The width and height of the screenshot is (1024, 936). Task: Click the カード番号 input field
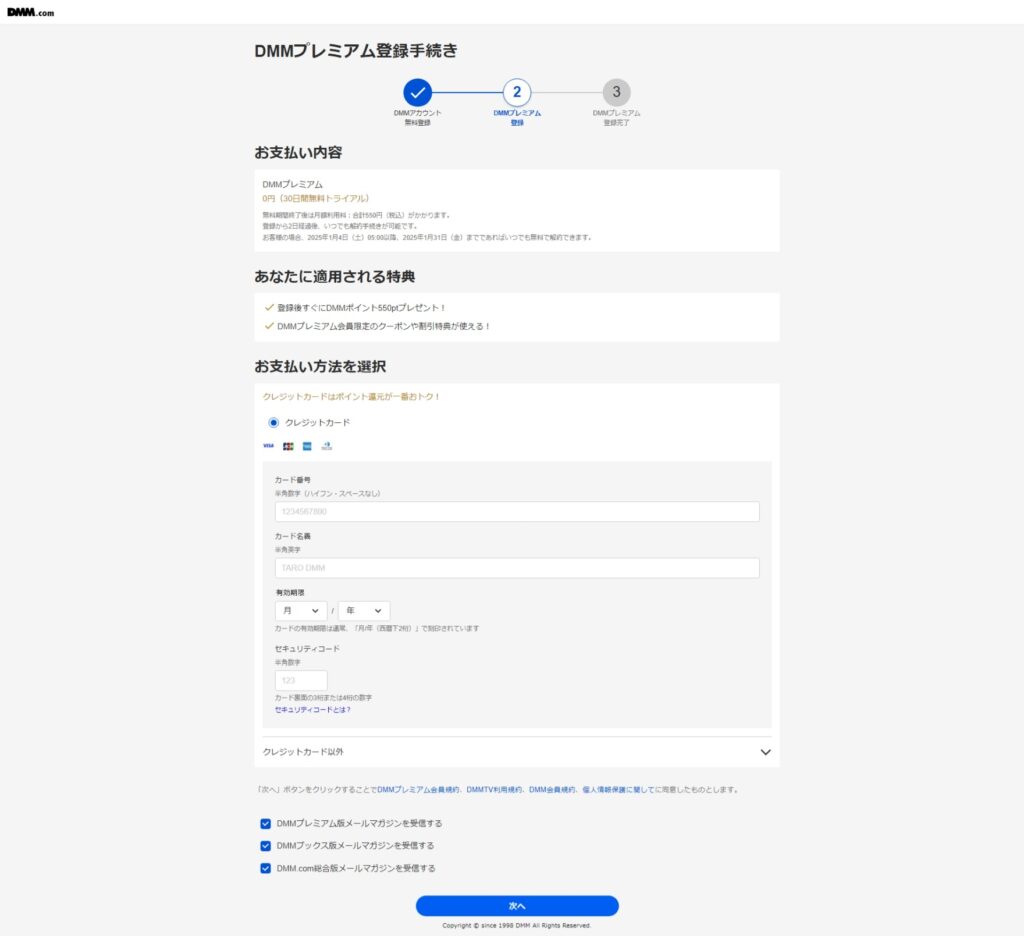coord(517,511)
